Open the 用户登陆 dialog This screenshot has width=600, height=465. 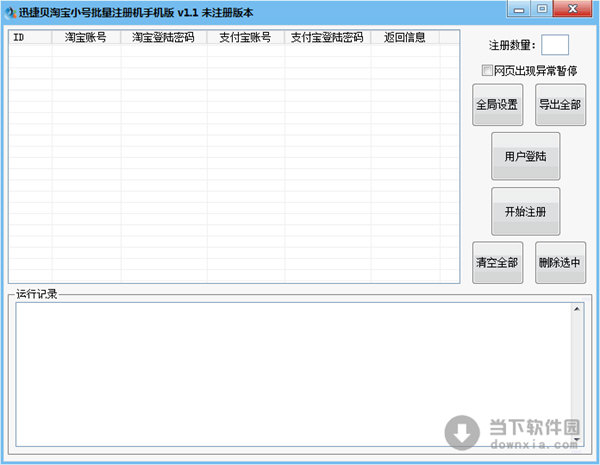point(525,156)
